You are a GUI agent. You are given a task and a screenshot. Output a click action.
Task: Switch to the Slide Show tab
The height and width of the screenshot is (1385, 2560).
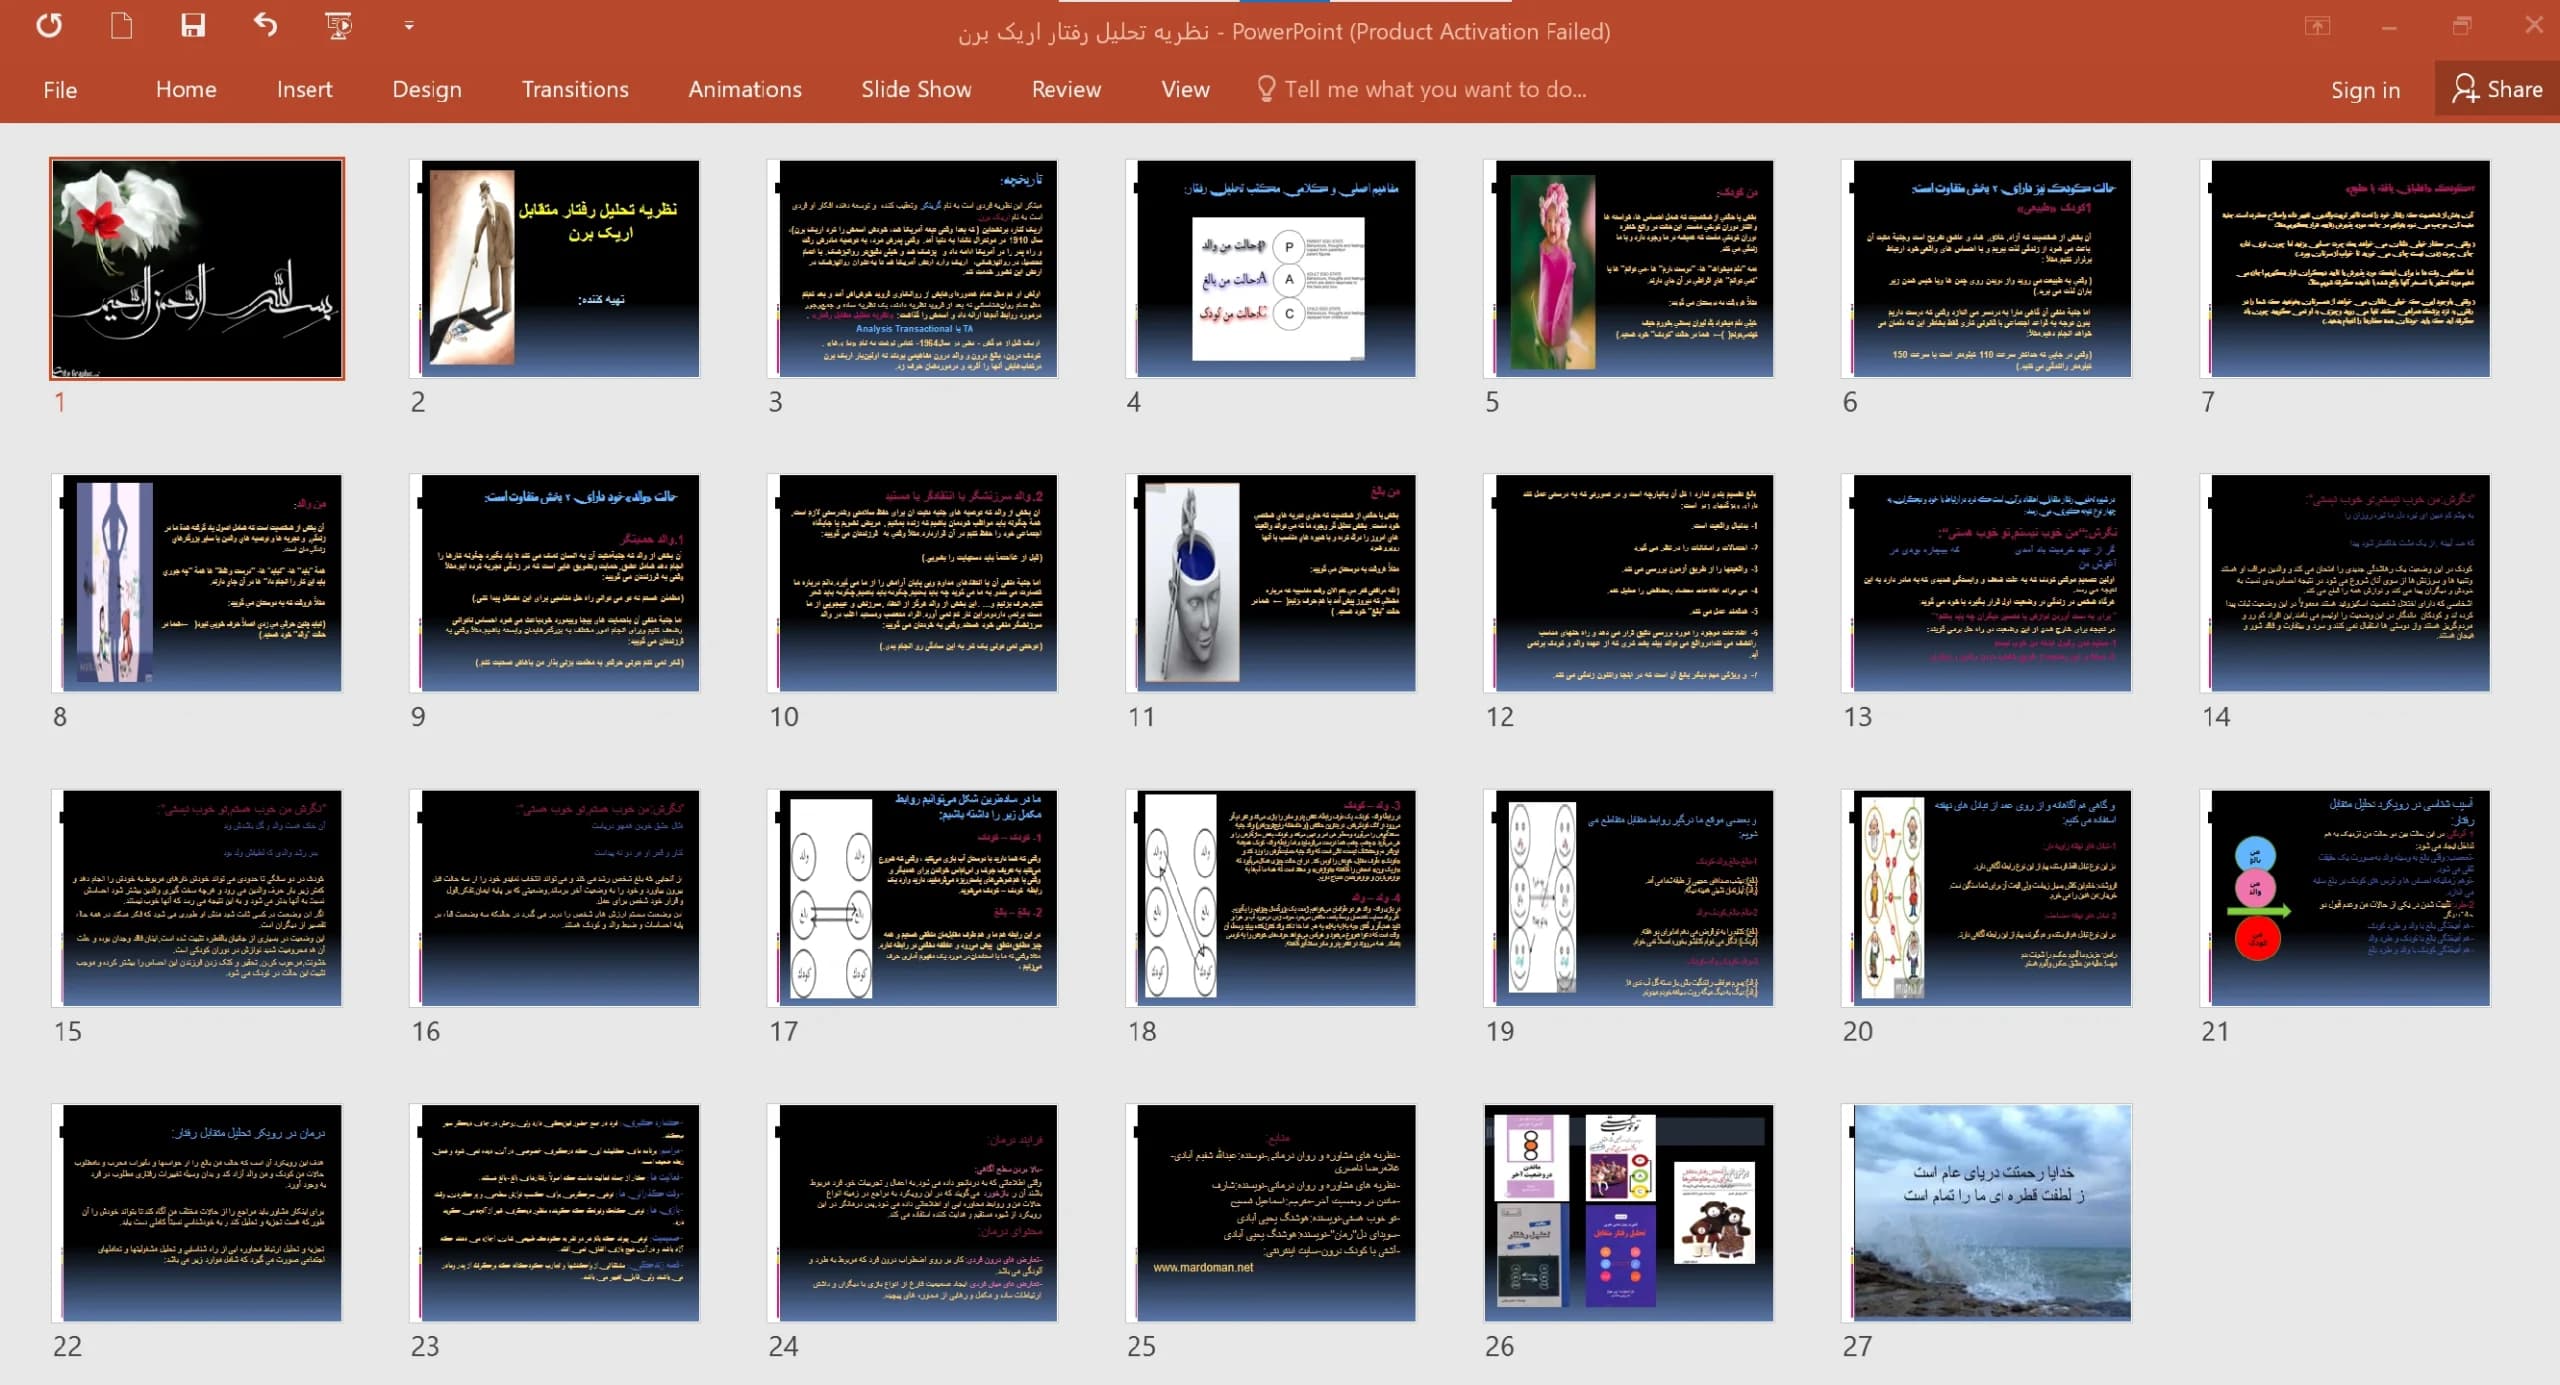[916, 89]
